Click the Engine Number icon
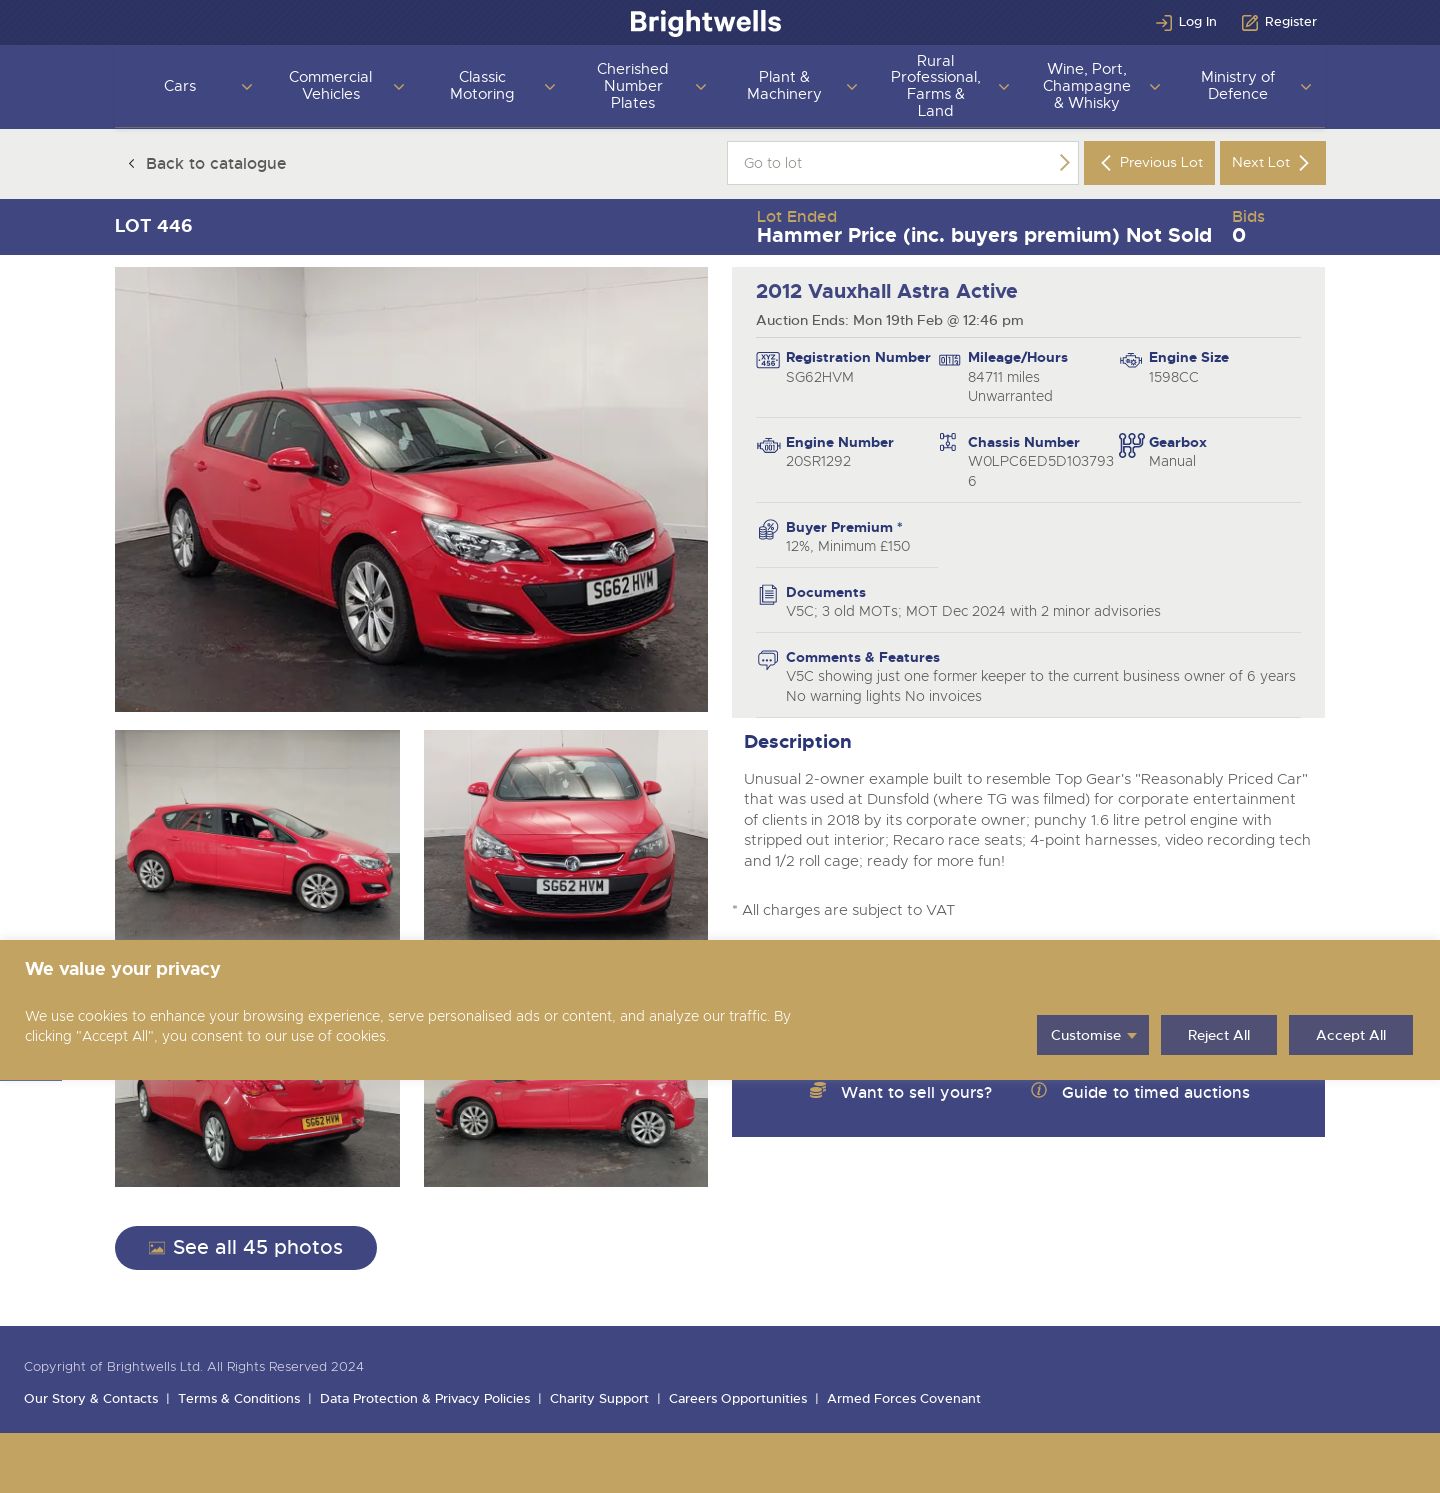This screenshot has height=1493, width=1440. coord(768,445)
